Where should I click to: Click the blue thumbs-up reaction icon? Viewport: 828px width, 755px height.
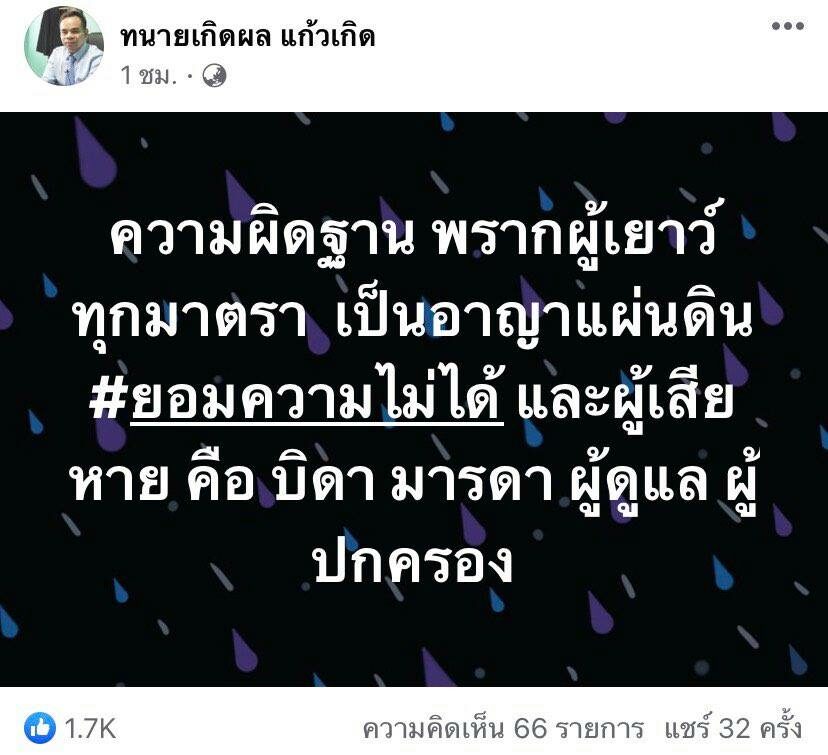click(x=40, y=728)
